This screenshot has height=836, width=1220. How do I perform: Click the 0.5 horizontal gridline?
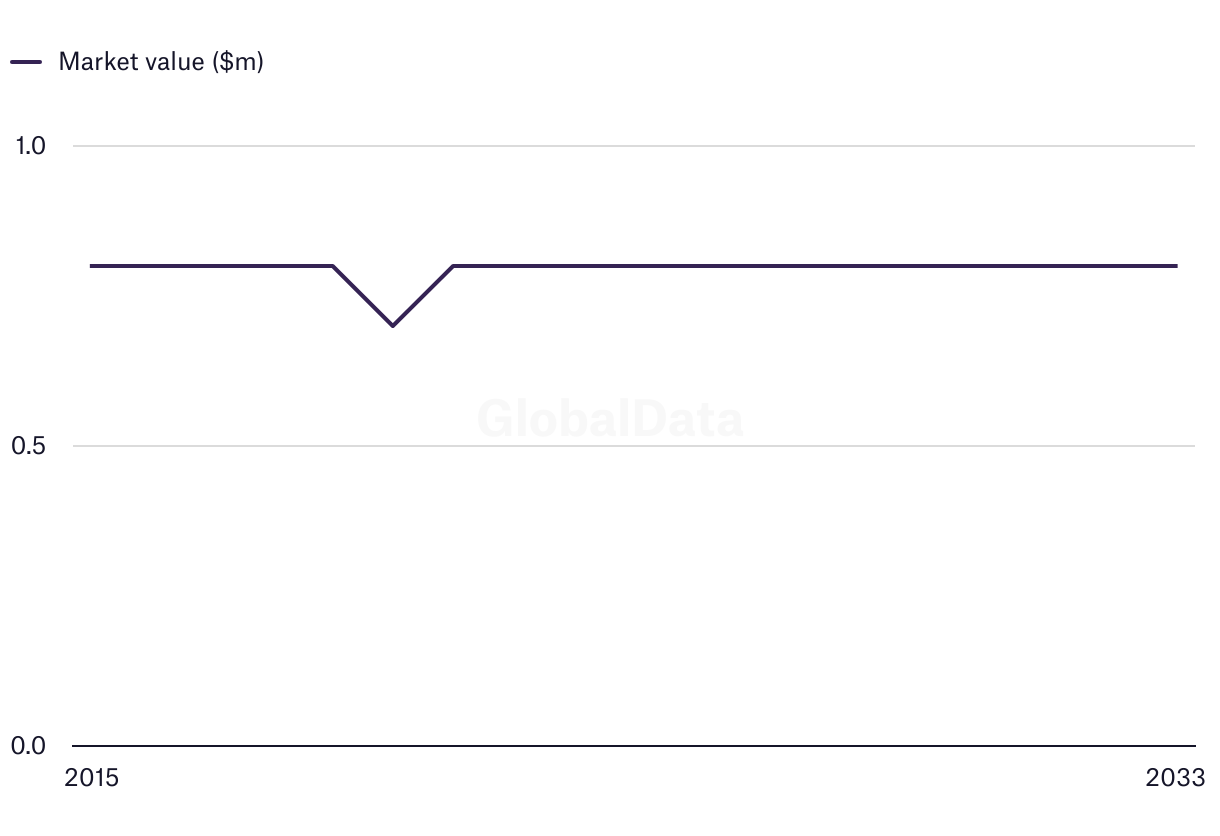pos(634,446)
